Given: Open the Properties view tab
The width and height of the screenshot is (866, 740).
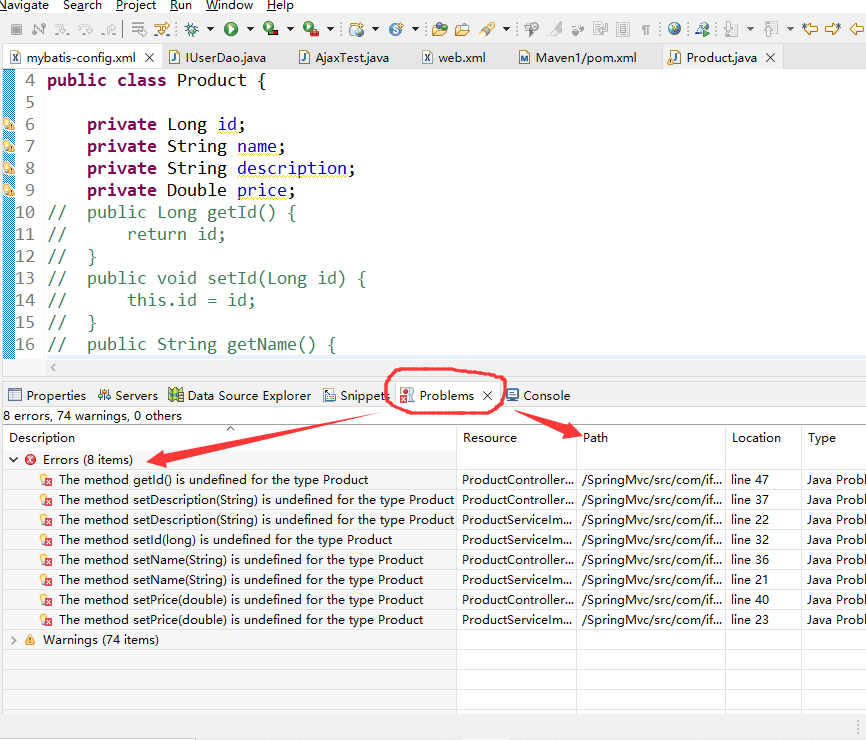Looking at the screenshot, I should 47,395.
